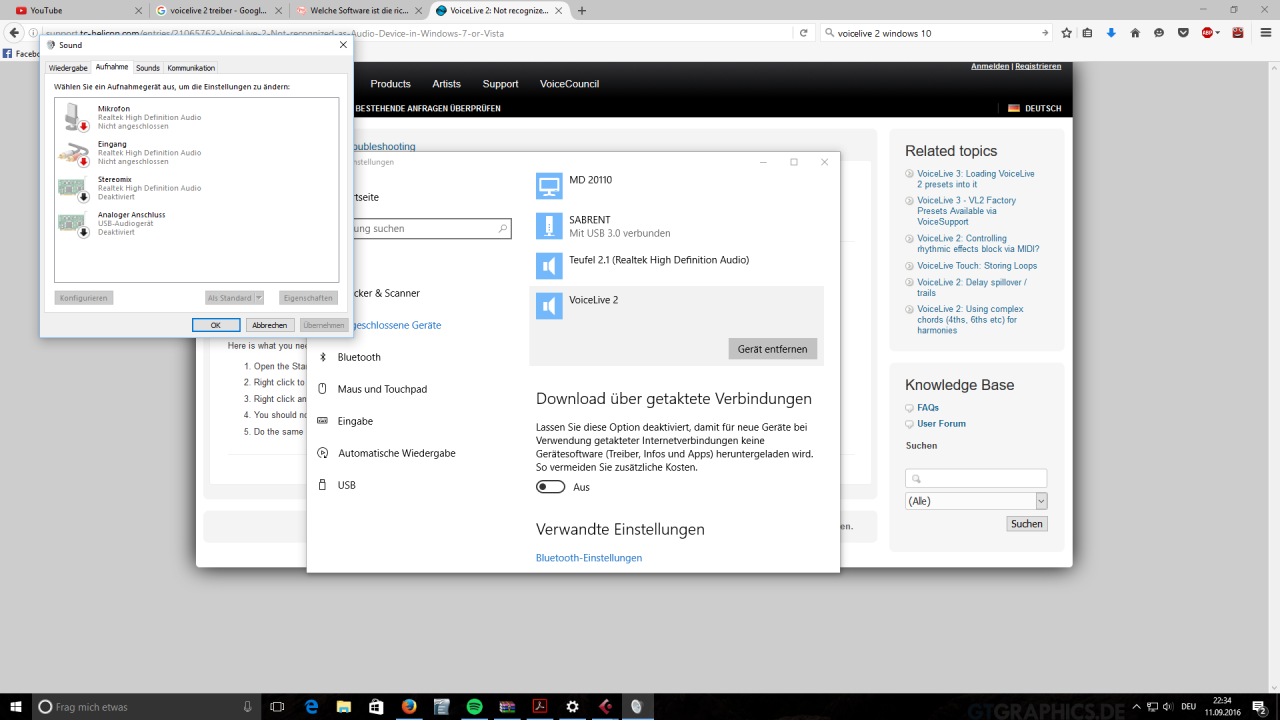Image resolution: width=1280 pixels, height=720 pixels.
Task: Open Settings gear in taskbar
Action: coord(572,706)
